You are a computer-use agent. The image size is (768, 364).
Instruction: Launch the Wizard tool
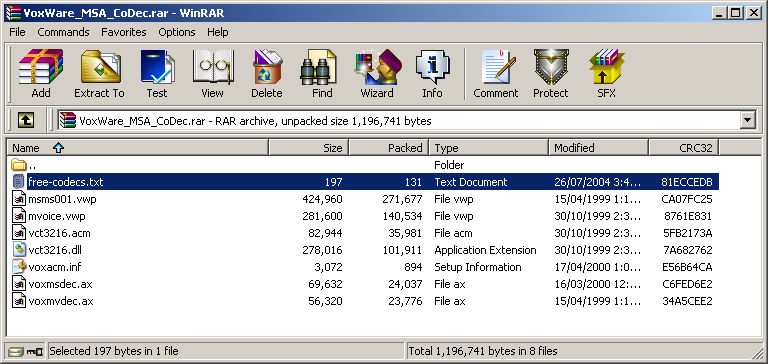click(x=377, y=73)
